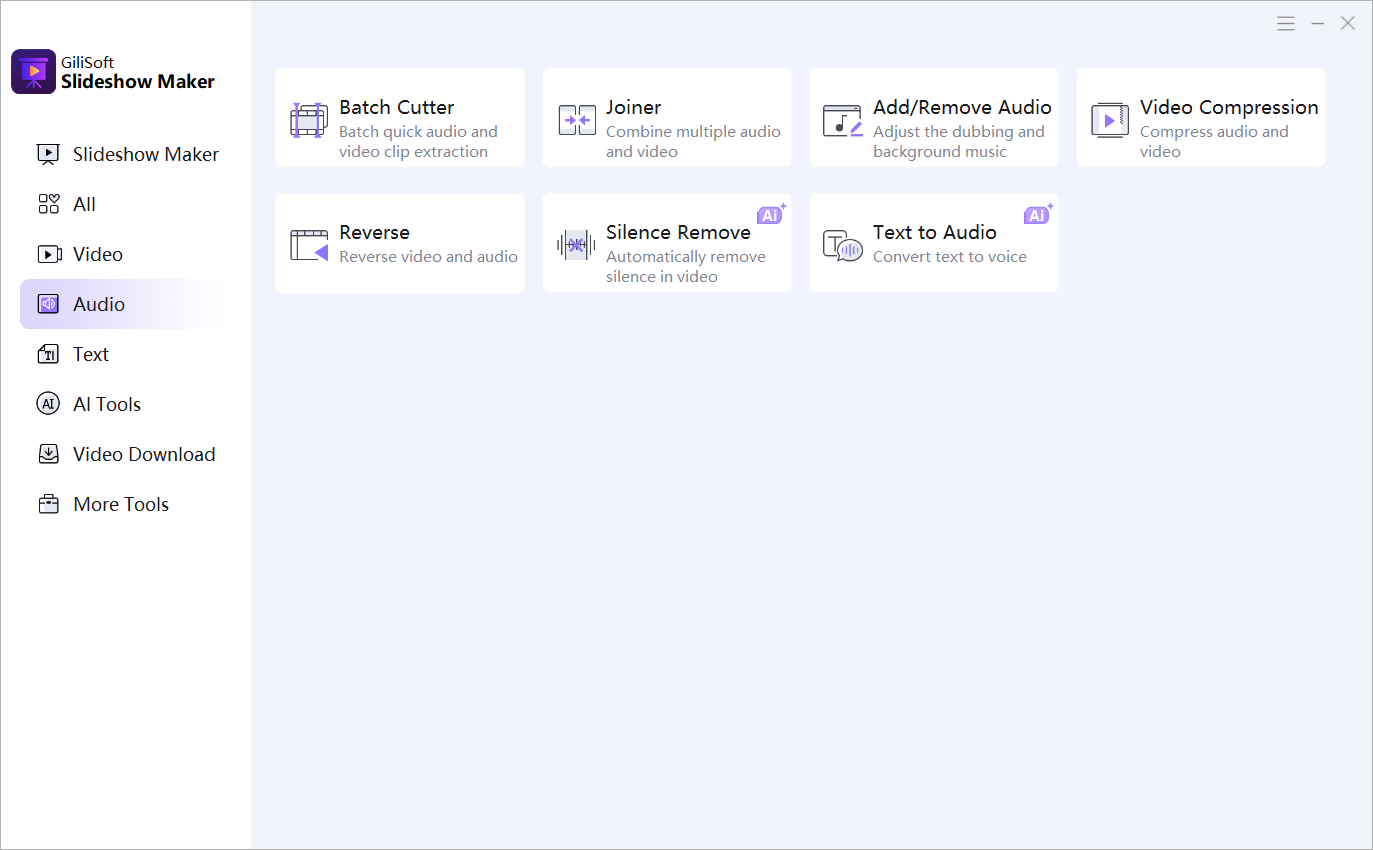Open the hamburger menu in title bar

coord(1286,24)
